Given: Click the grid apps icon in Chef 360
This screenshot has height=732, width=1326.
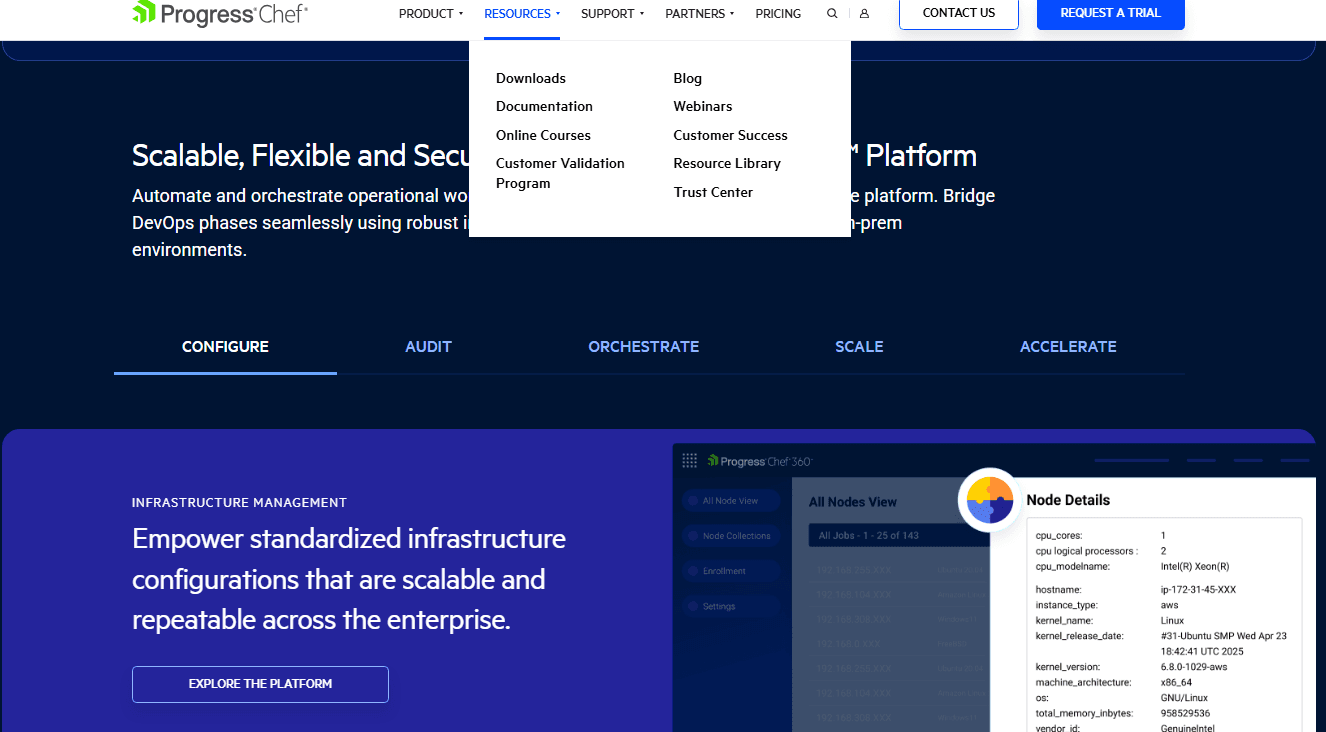Looking at the screenshot, I should [x=689, y=460].
